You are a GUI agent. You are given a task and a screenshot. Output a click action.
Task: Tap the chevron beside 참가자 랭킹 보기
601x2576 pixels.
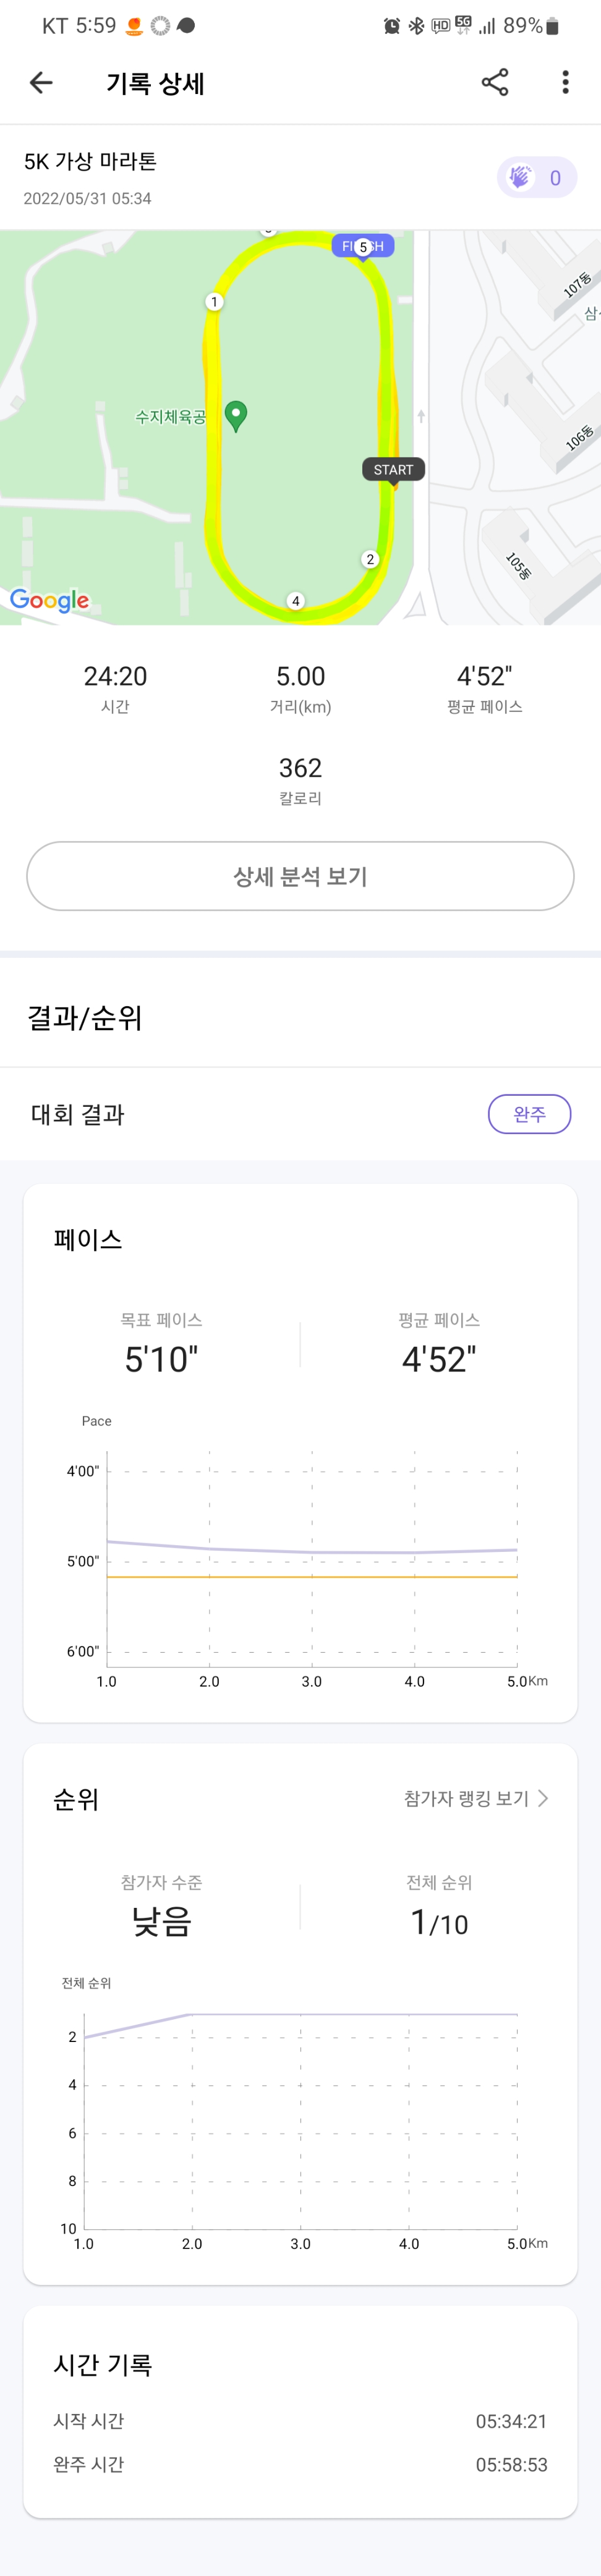click(x=543, y=1798)
